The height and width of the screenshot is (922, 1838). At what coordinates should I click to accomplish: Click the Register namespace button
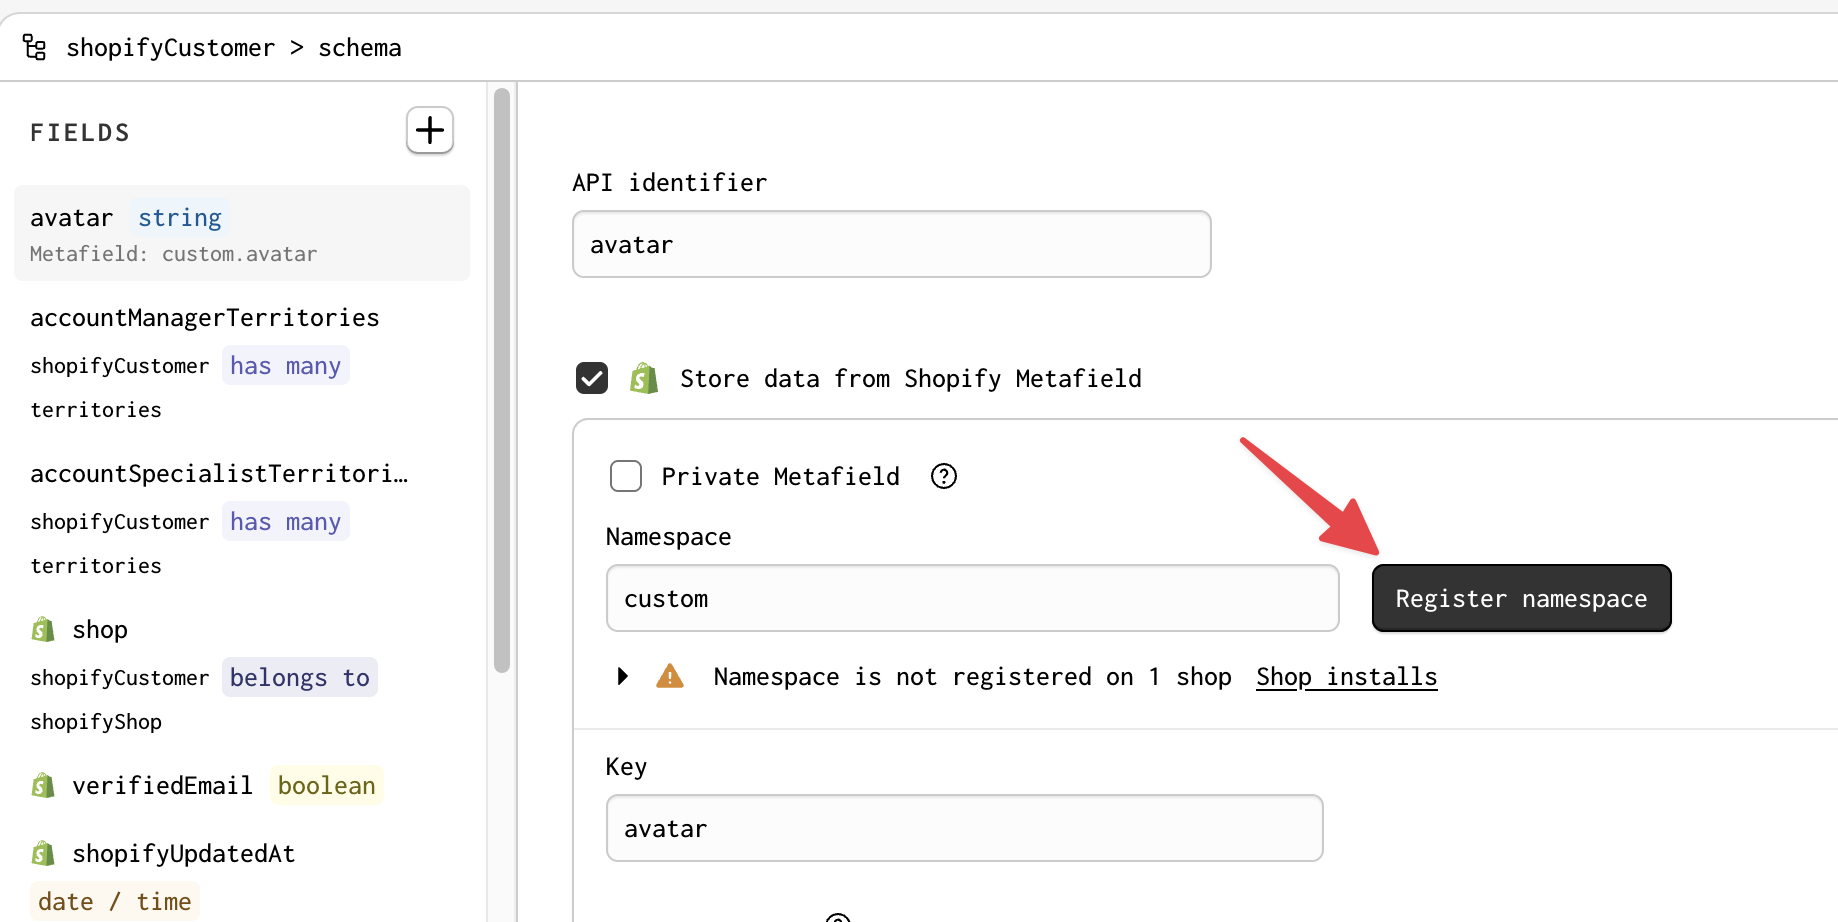coord(1521,598)
